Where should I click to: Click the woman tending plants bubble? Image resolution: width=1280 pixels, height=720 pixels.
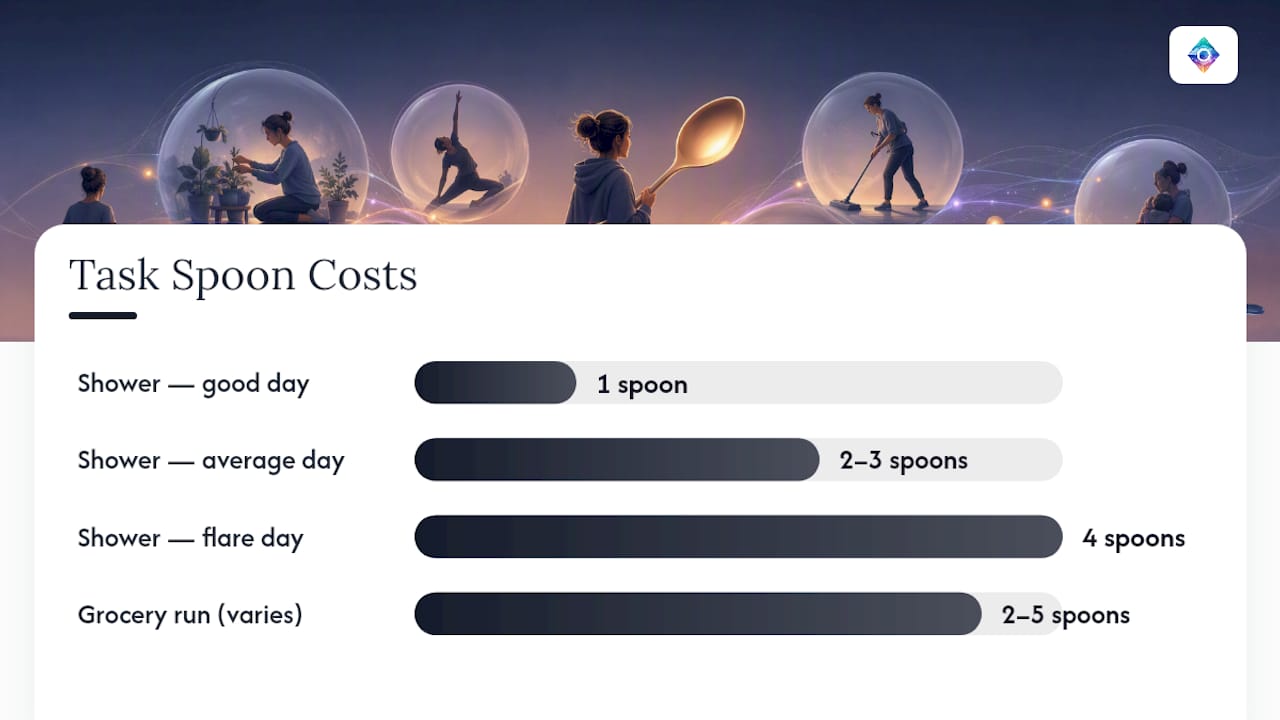(x=263, y=150)
